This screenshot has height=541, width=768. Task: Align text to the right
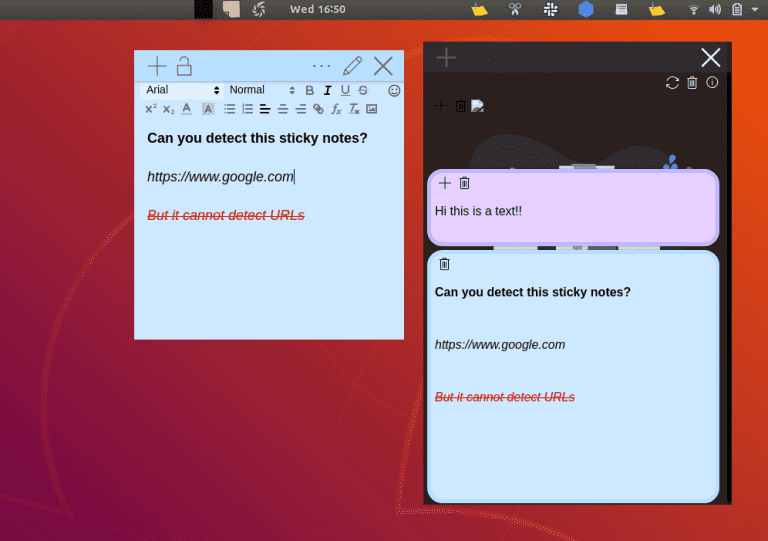pos(301,109)
